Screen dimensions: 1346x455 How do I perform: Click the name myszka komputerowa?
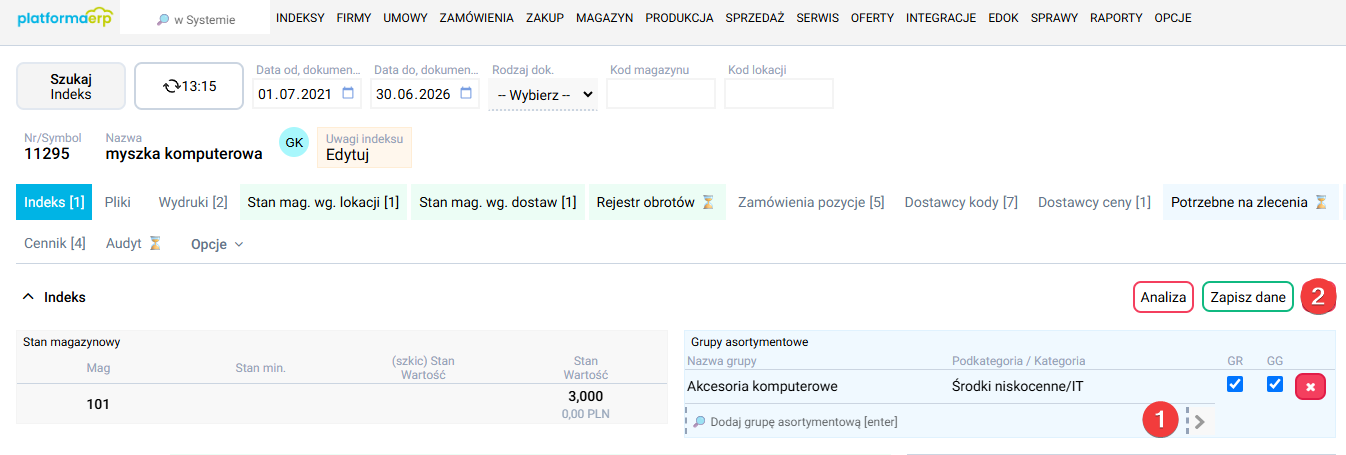(184, 154)
